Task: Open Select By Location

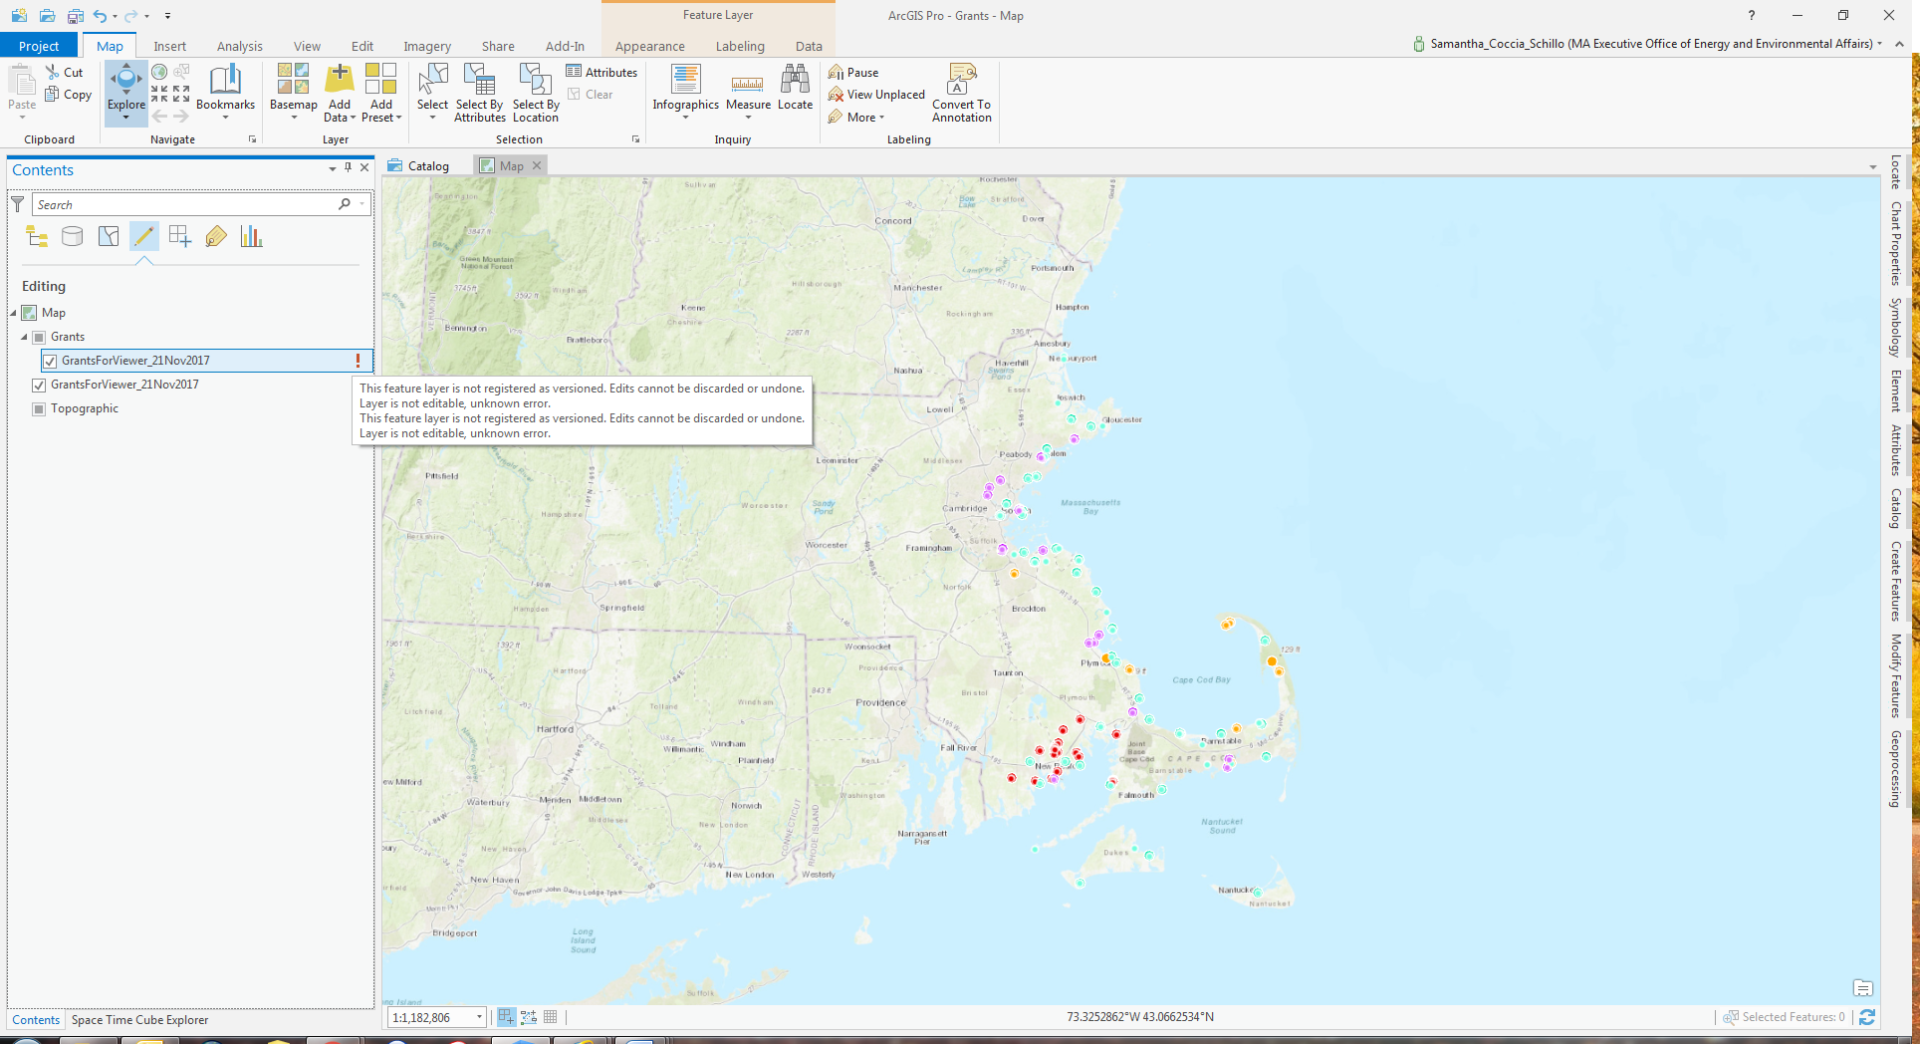Action: click(x=535, y=92)
